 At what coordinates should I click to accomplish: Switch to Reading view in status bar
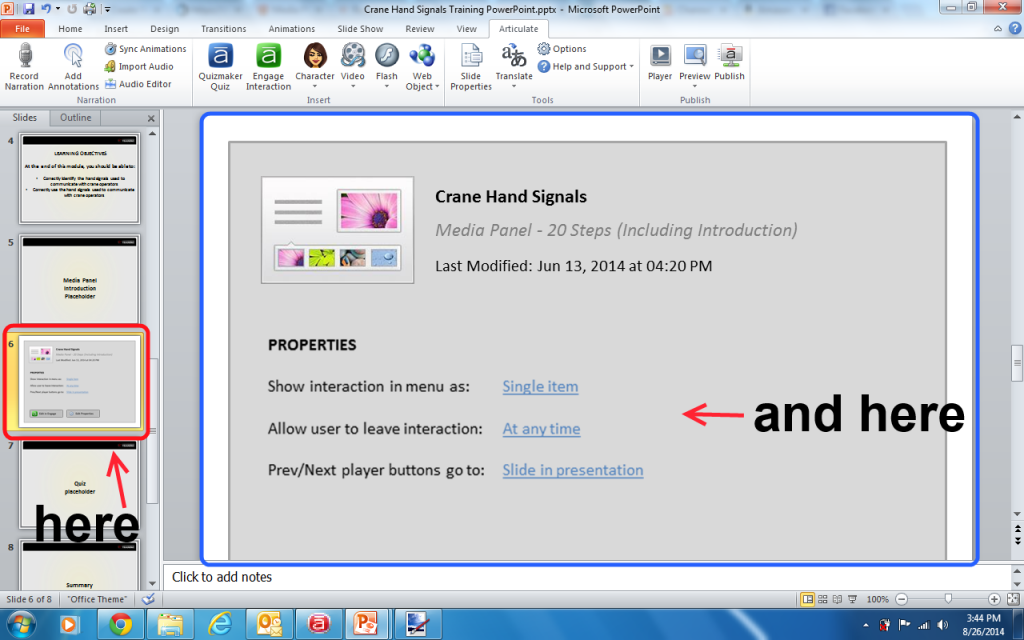pyautogui.click(x=837, y=599)
